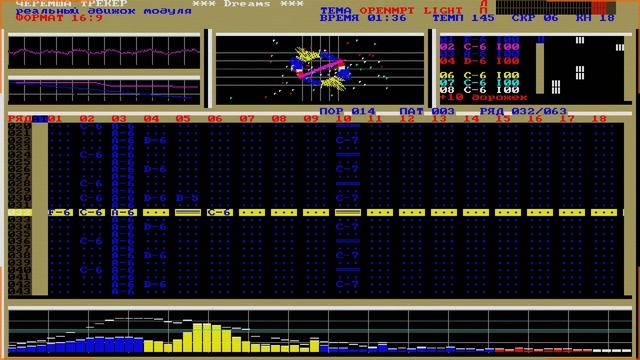The height and width of the screenshot is (360, 640).
Task: Select channel 06 C-6 I00 in channel list
Action: [x=480, y=76]
